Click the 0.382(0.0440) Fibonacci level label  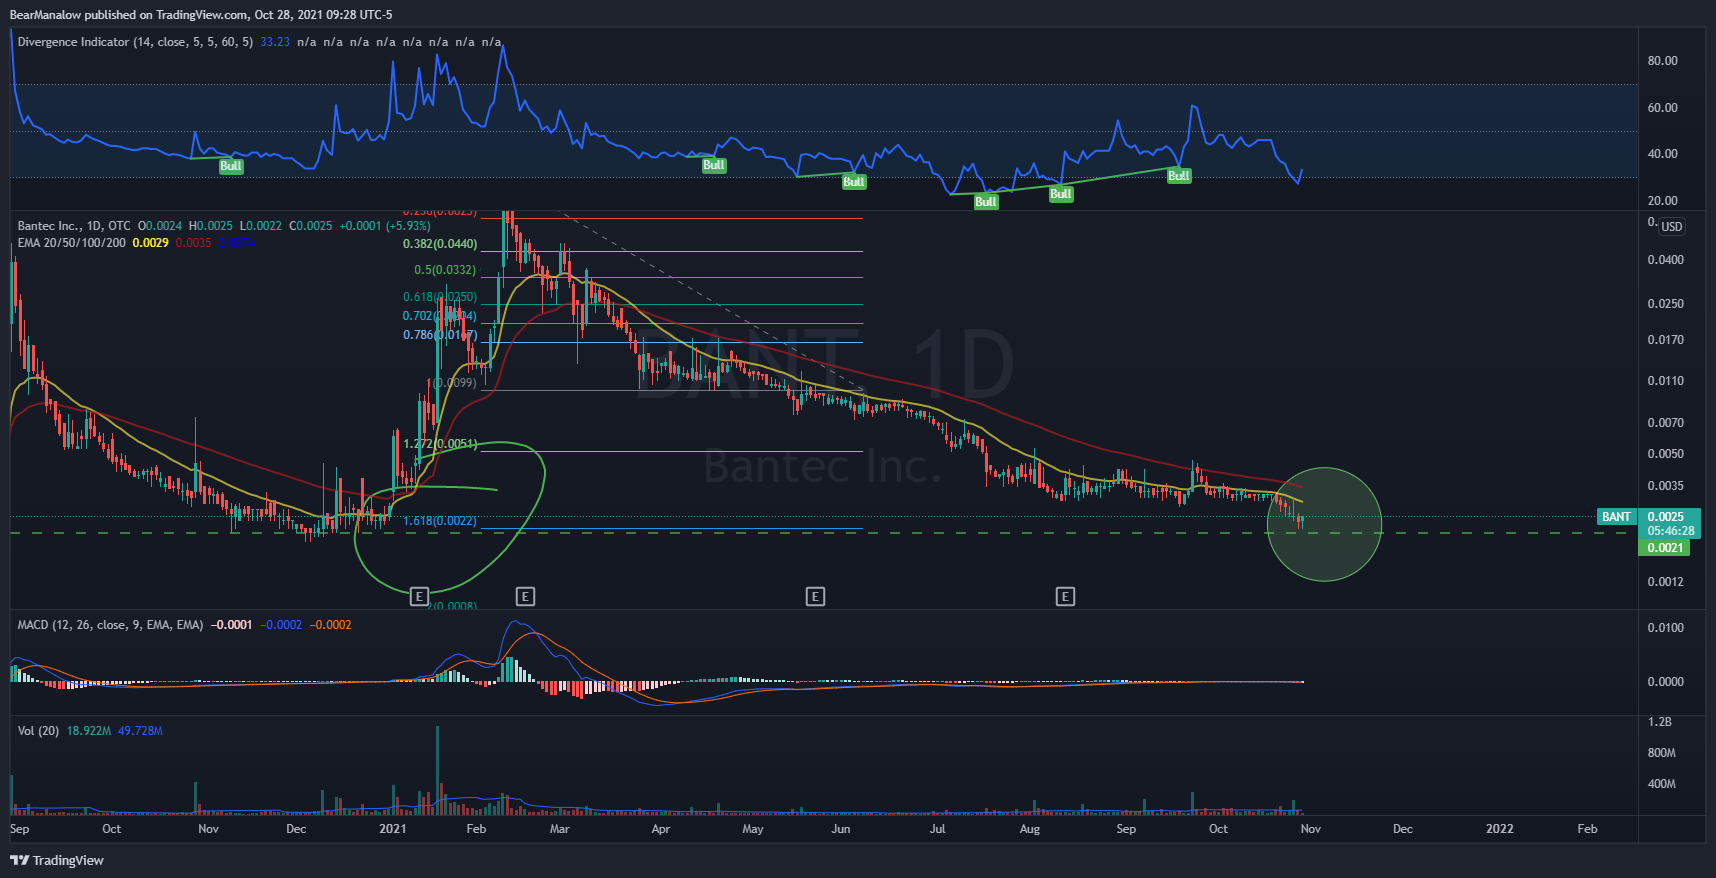[440, 244]
